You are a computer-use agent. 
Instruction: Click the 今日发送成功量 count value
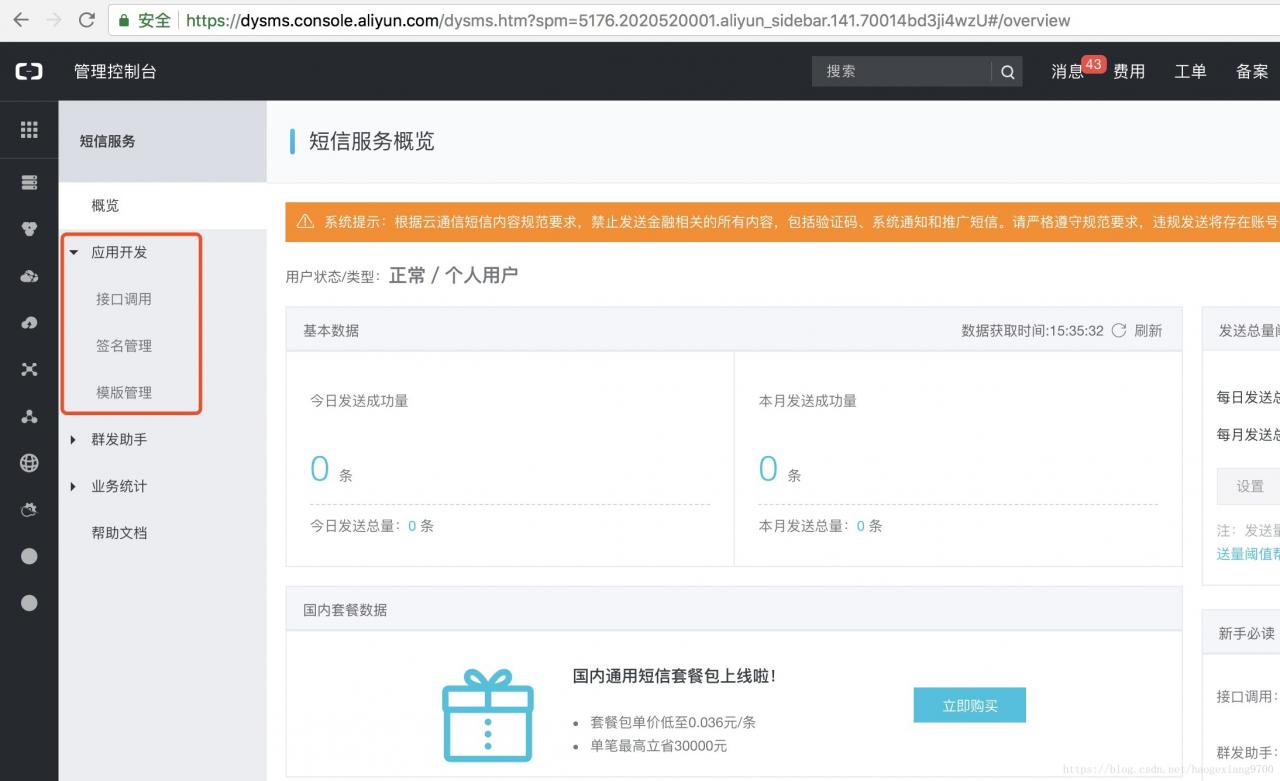point(320,468)
